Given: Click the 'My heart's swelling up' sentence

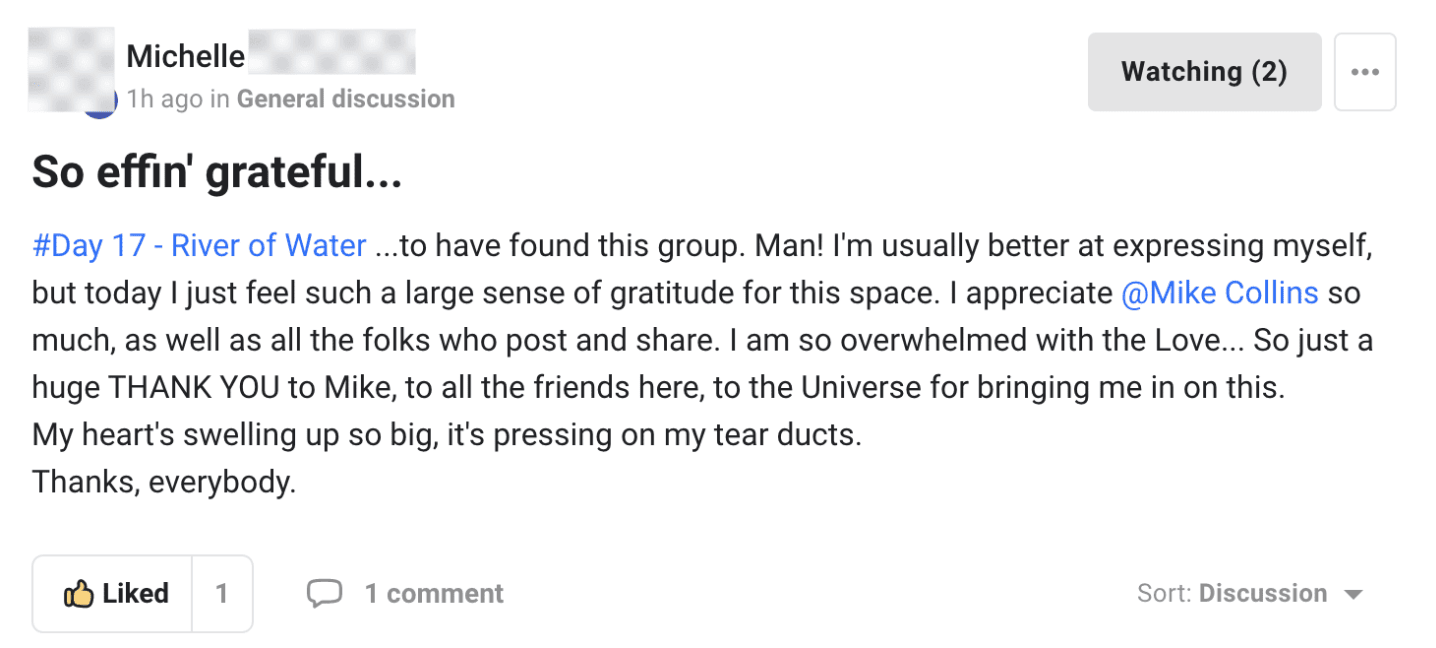Looking at the screenshot, I should click(x=446, y=436).
